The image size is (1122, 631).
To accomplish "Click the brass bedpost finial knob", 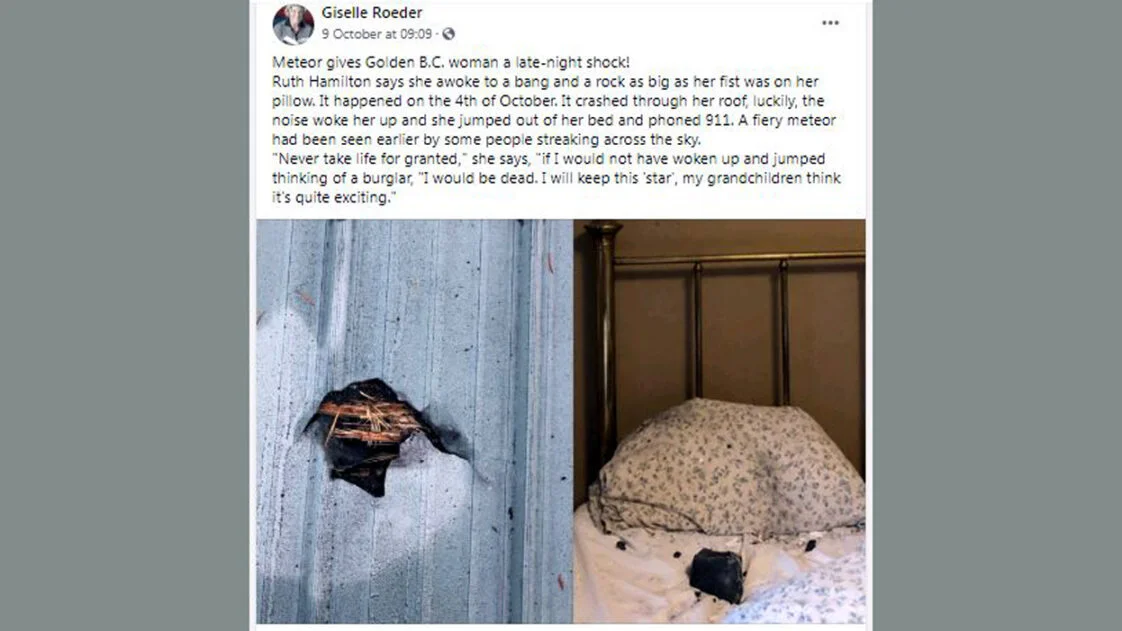I will 603,230.
